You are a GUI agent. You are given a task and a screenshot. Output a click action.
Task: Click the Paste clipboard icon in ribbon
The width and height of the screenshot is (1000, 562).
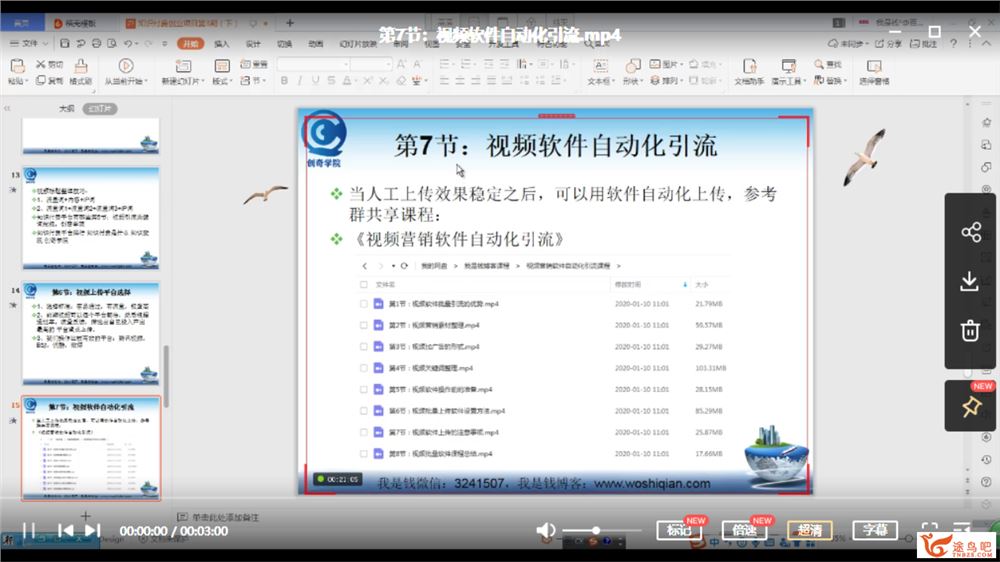(x=18, y=66)
